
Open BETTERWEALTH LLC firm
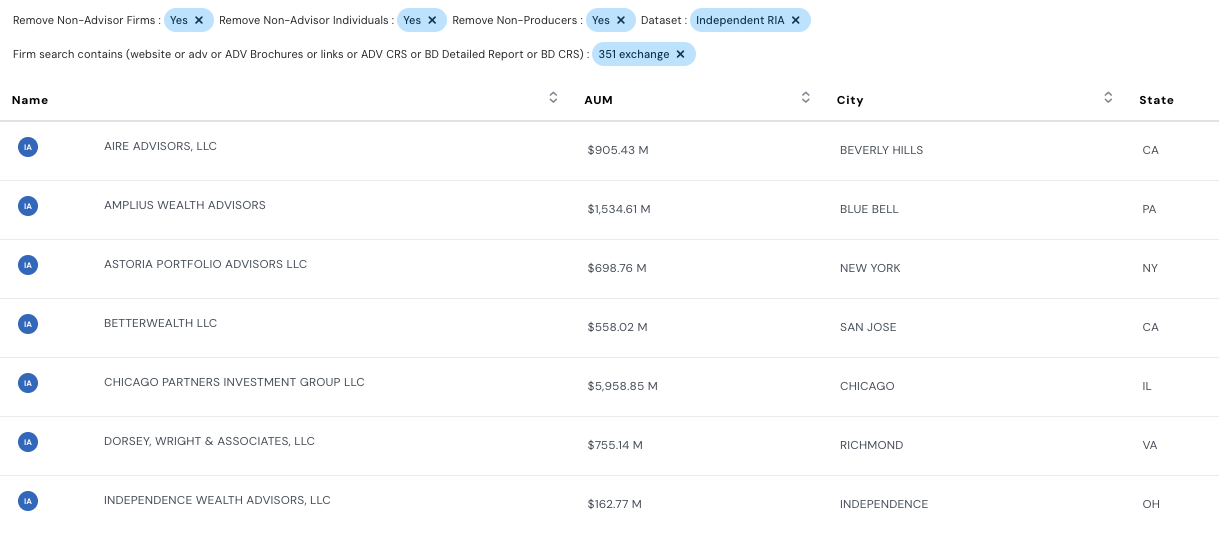tap(160, 323)
